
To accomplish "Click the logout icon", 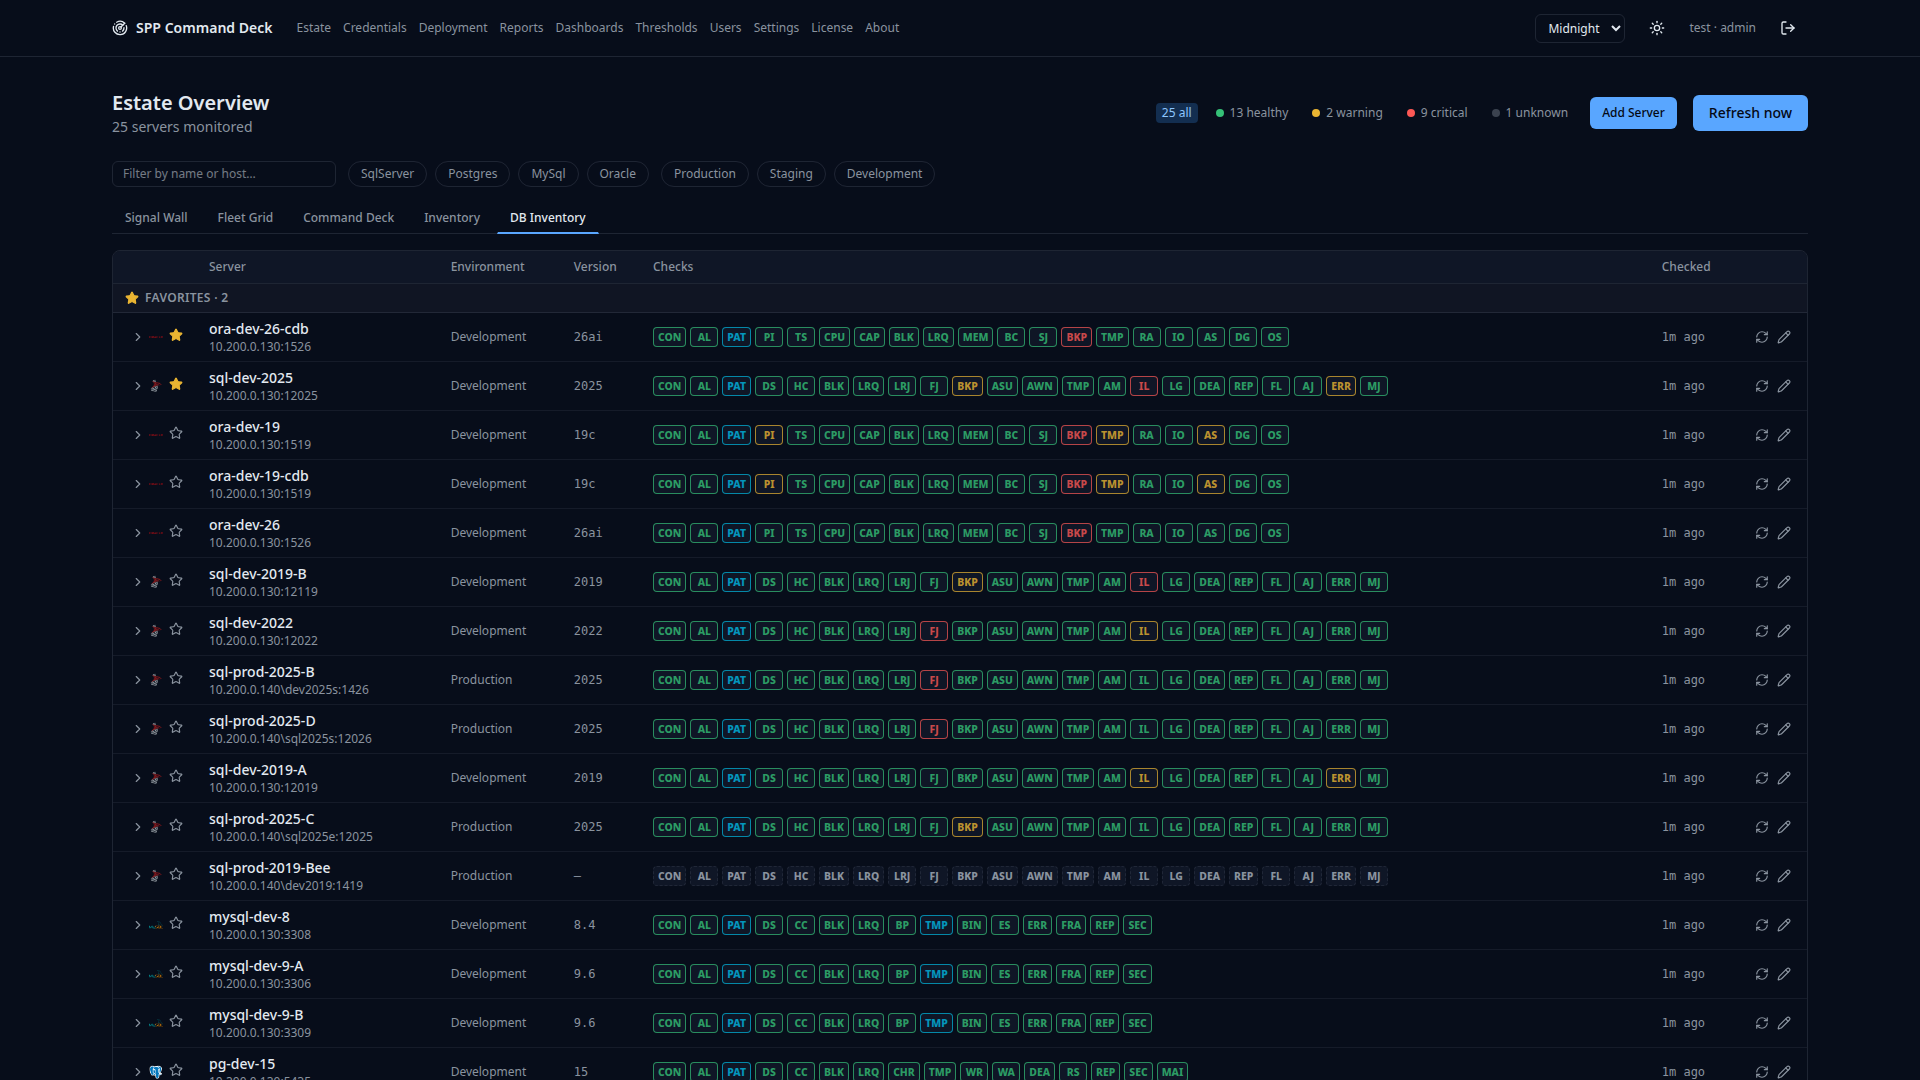I will click(x=1788, y=28).
